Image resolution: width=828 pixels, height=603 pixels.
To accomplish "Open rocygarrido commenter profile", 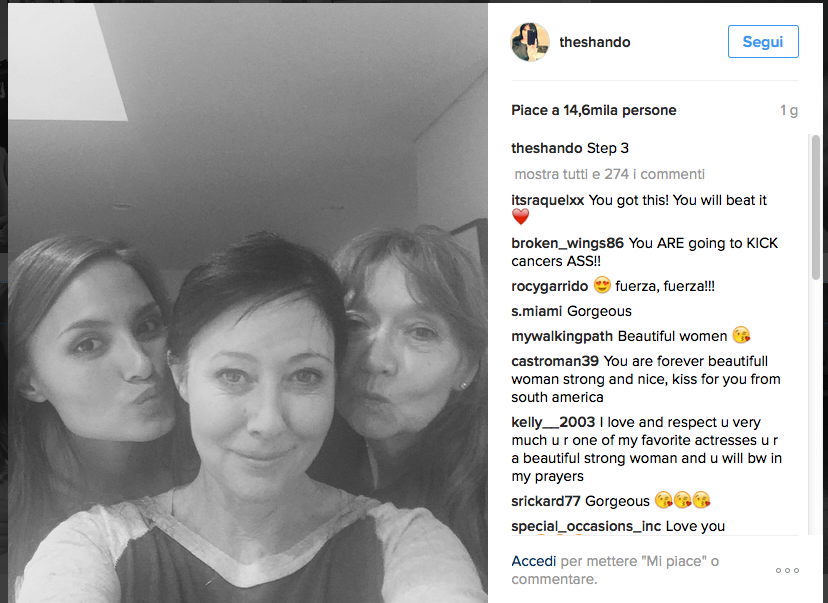I will click(549, 287).
